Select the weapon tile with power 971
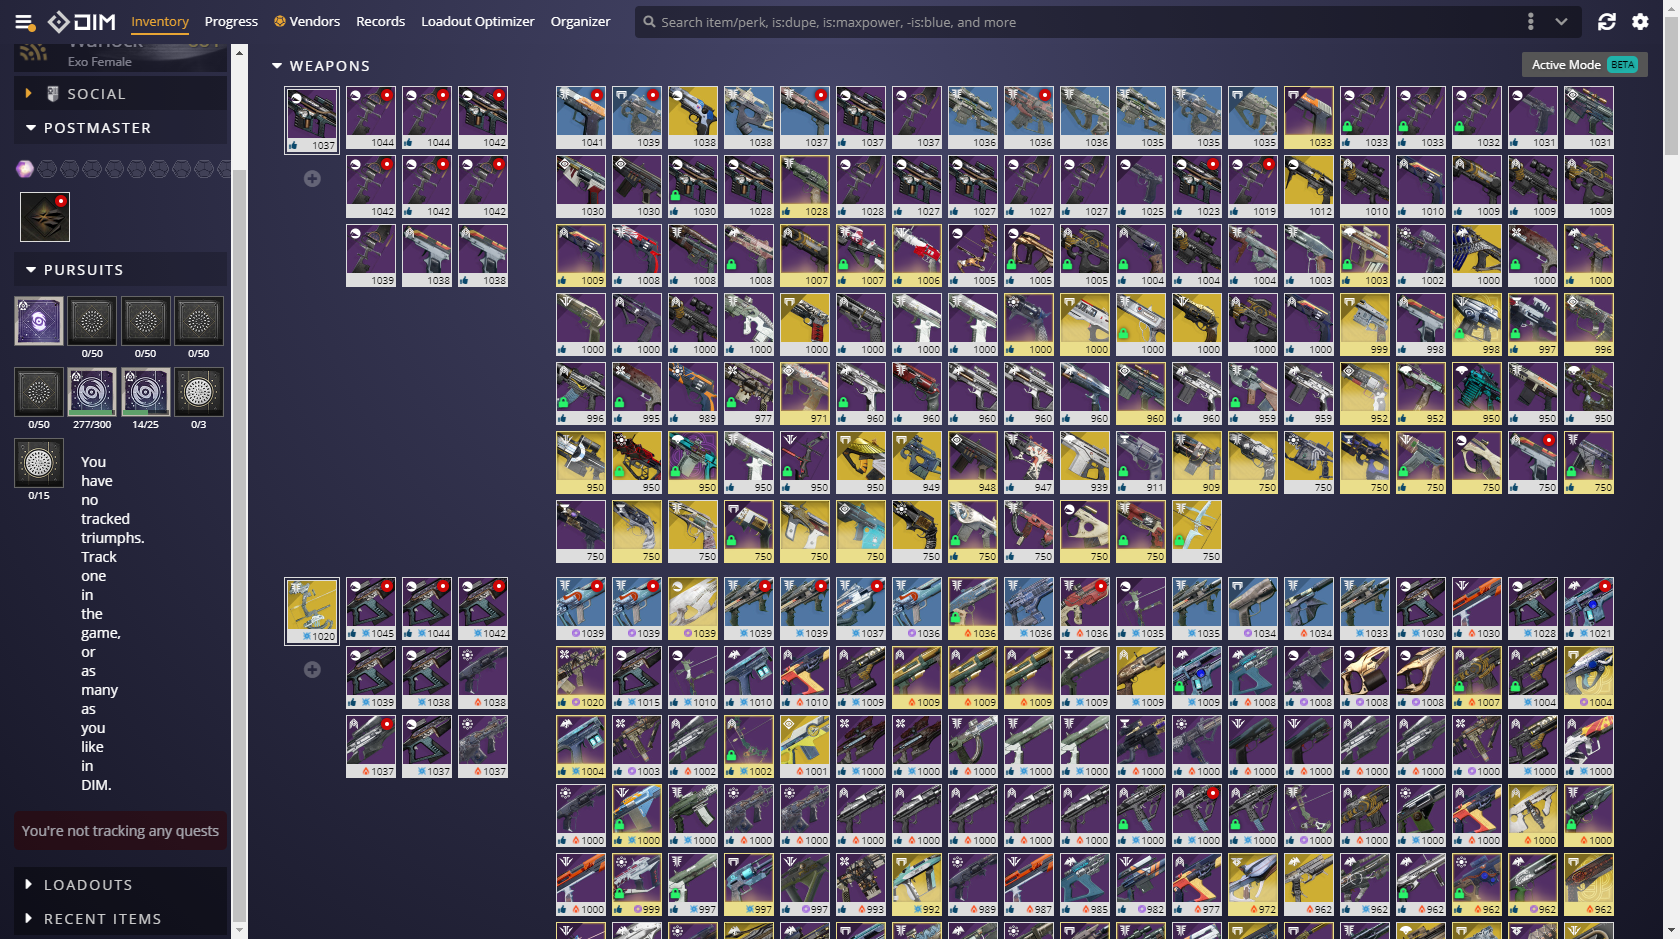Viewport: 1680px width, 939px height. pyautogui.click(x=805, y=394)
